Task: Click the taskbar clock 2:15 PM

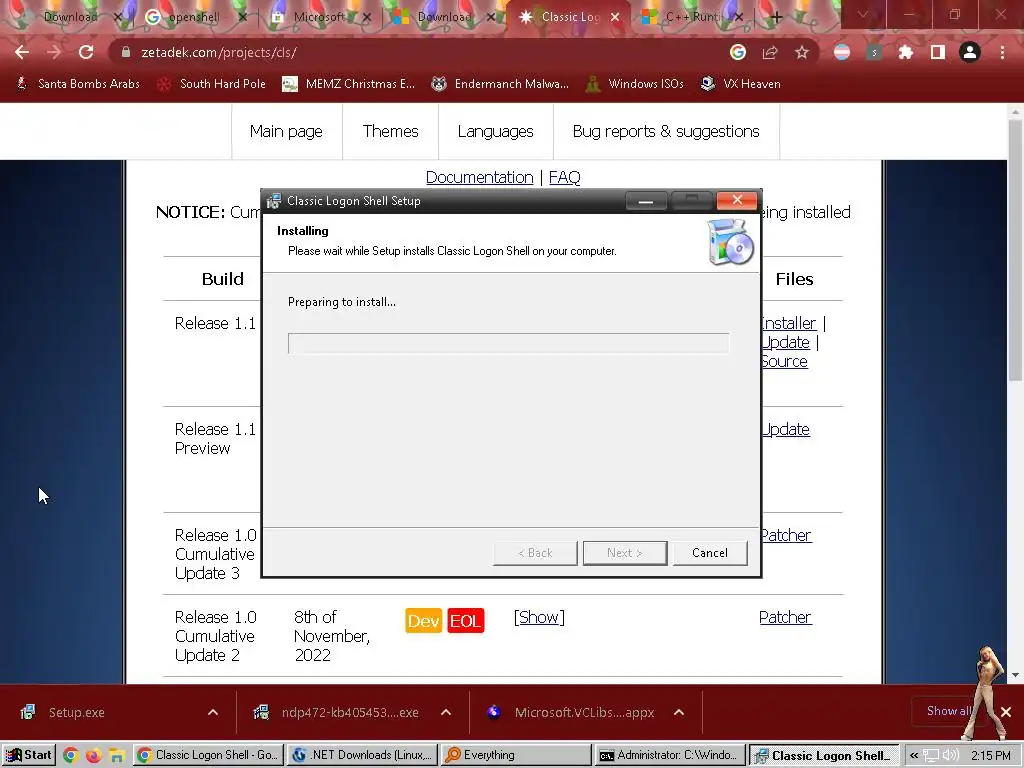Action: 991,756
